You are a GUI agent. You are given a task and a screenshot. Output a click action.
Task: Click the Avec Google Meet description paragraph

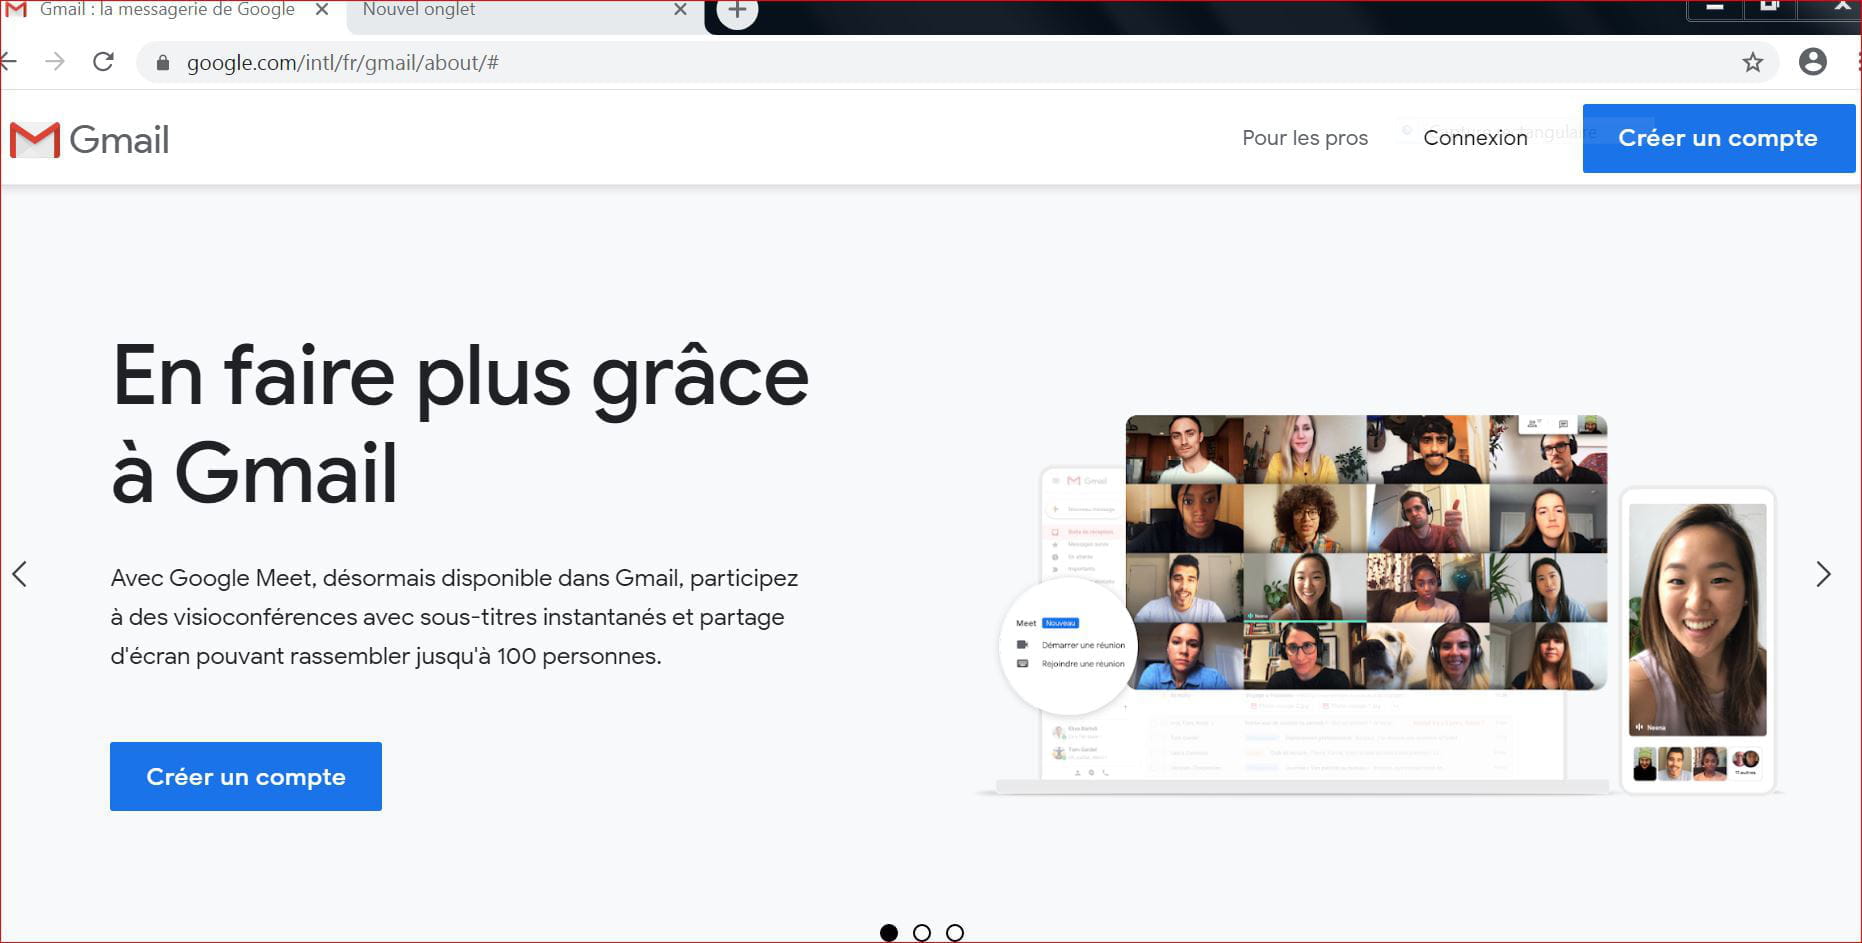click(455, 617)
